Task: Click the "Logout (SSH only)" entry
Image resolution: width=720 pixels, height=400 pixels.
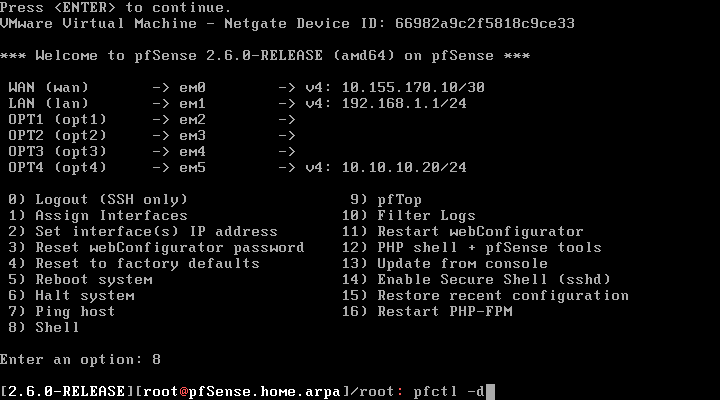Action: 110,199
